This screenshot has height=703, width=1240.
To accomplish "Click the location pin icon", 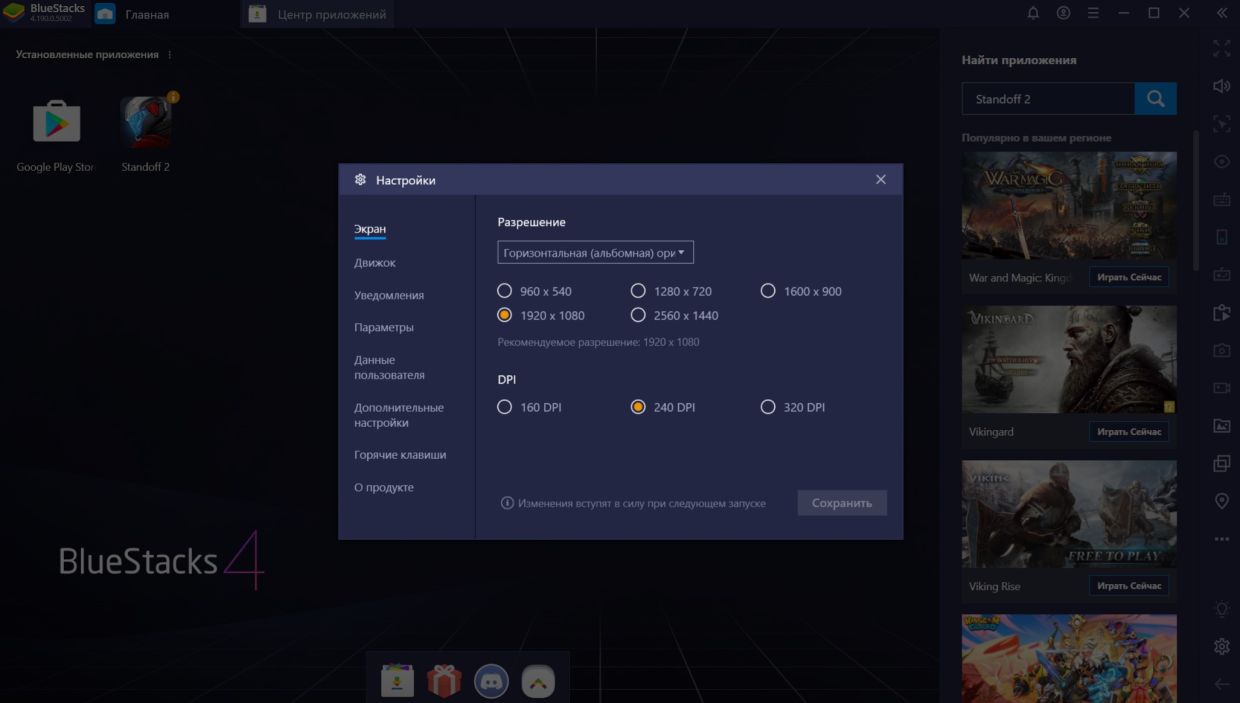I will click(1221, 501).
